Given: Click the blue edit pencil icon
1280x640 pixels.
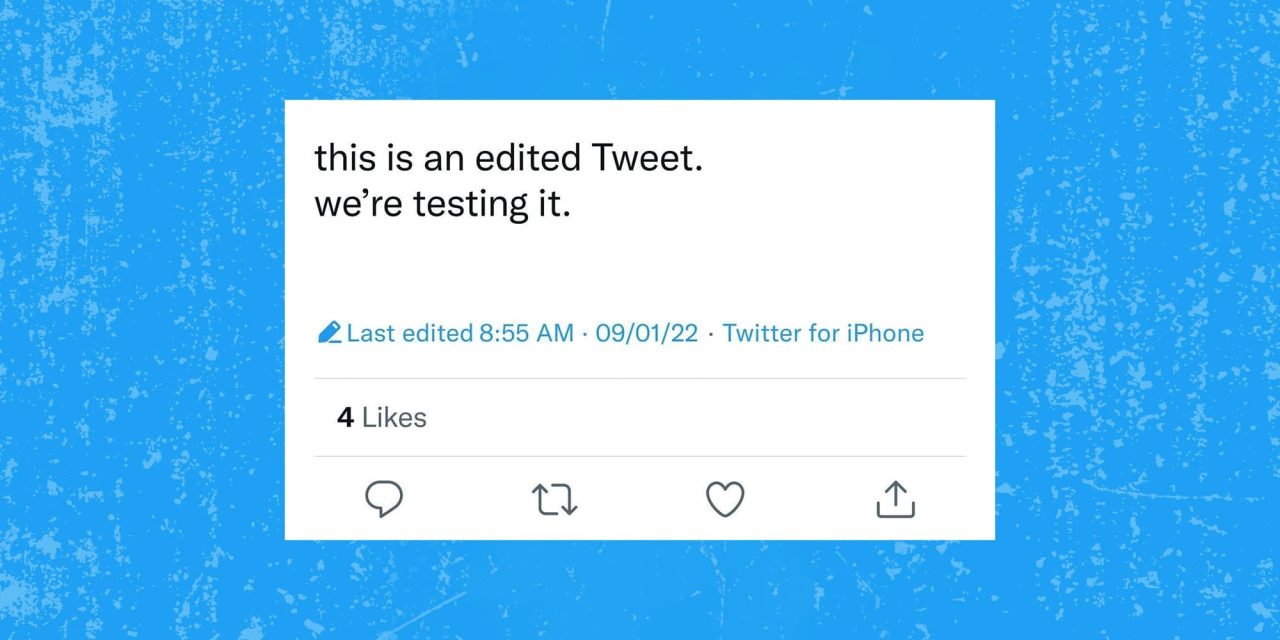Looking at the screenshot, I should tap(329, 332).
